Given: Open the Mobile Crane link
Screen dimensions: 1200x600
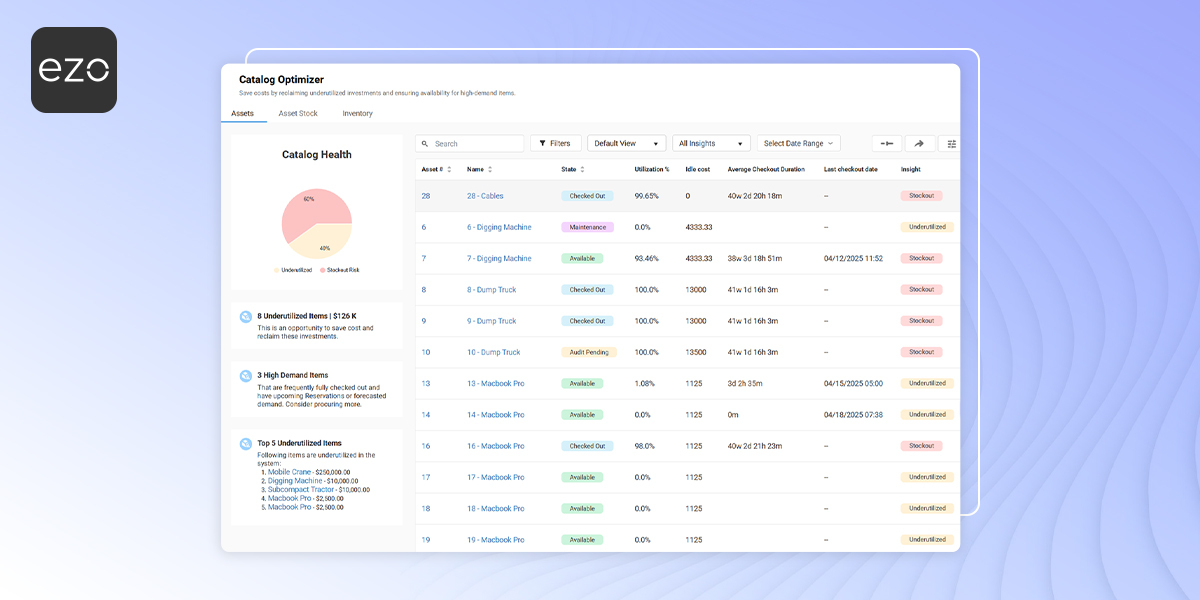Looking at the screenshot, I should click(288, 472).
